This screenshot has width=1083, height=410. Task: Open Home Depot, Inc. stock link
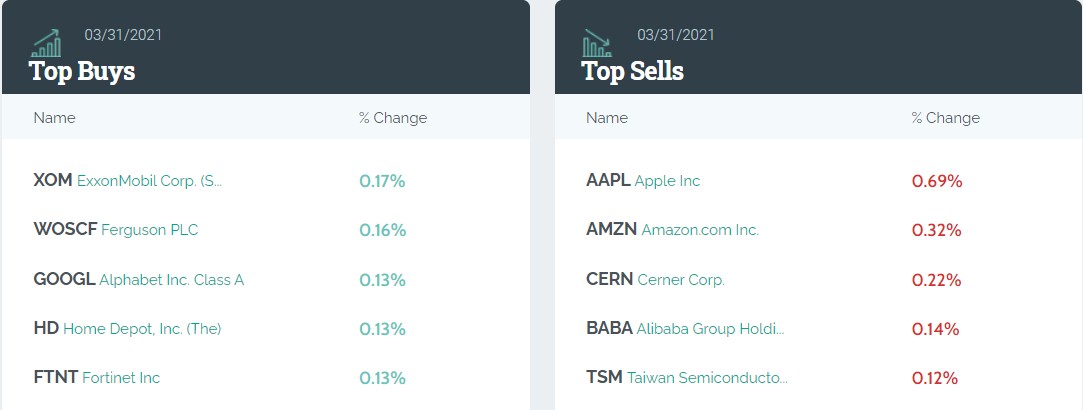click(x=142, y=329)
